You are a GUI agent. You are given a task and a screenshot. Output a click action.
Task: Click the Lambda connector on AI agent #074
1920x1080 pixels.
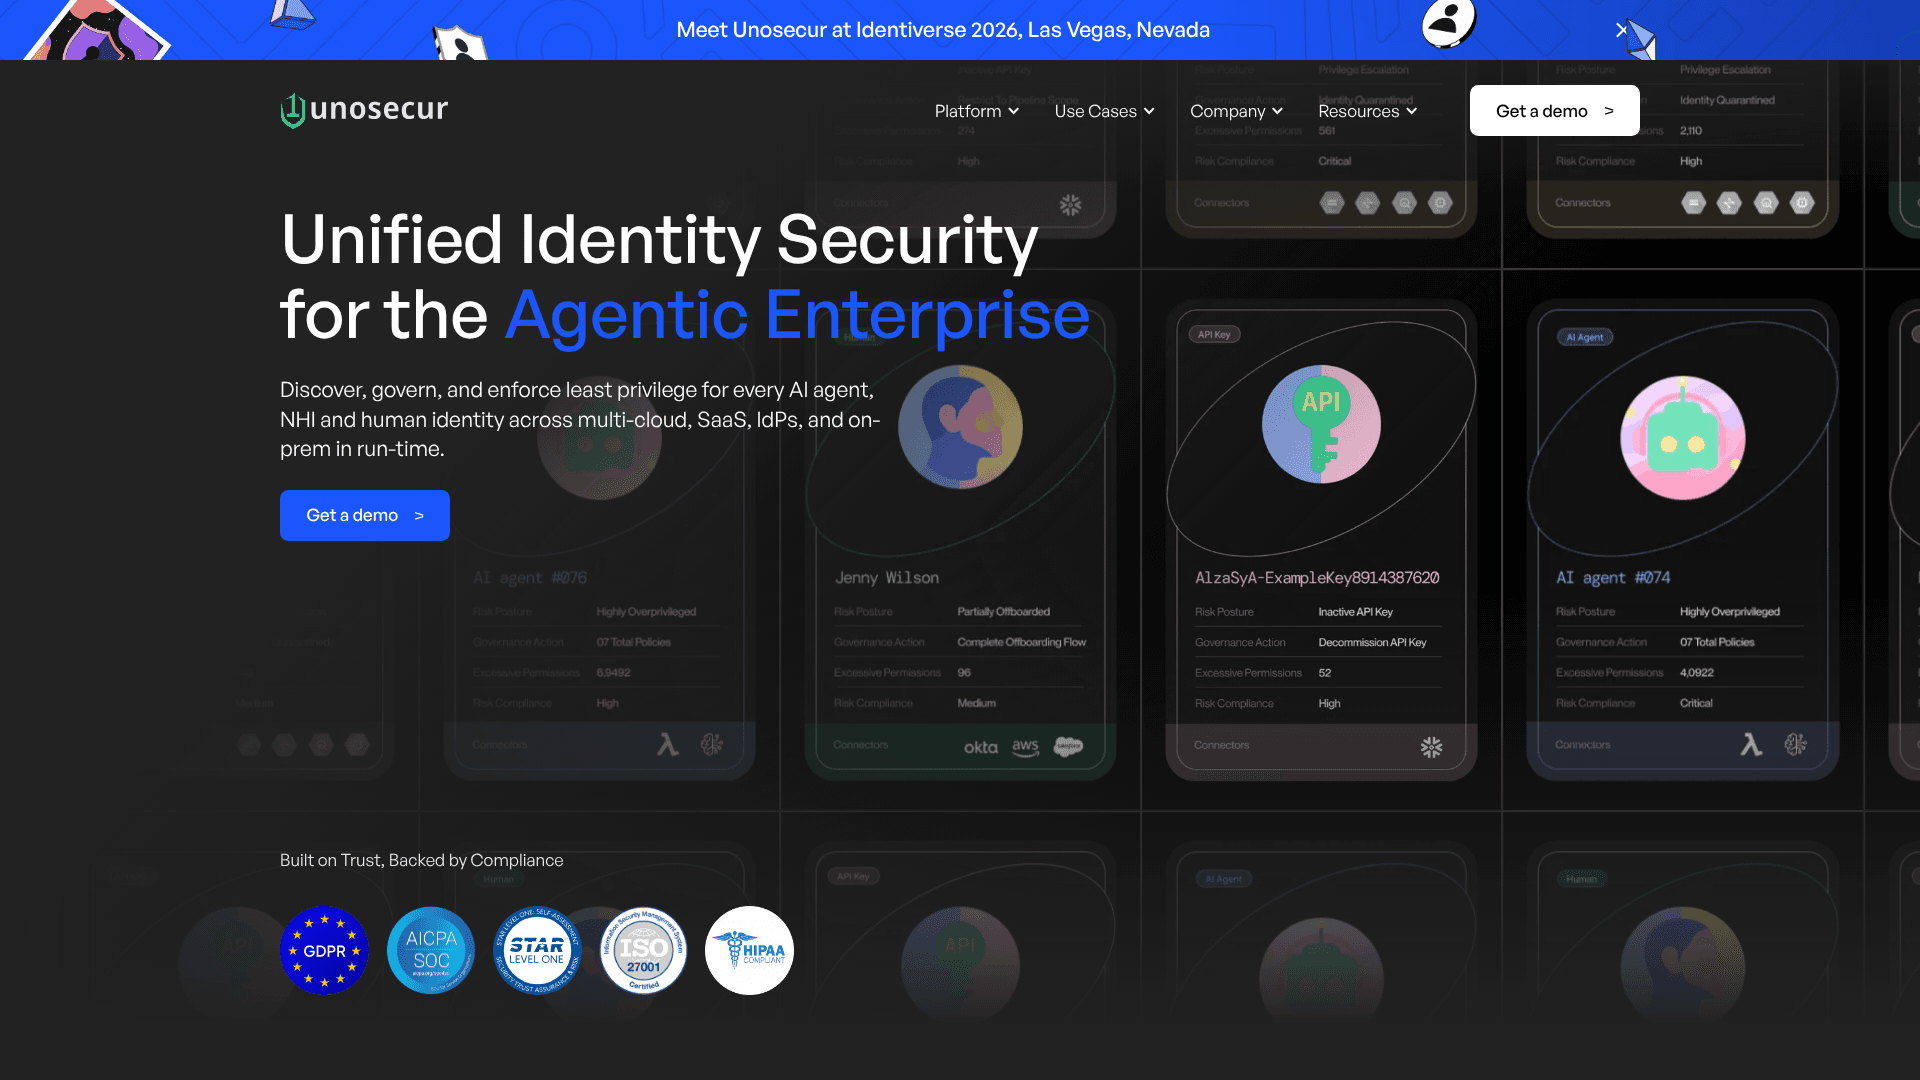click(1751, 744)
